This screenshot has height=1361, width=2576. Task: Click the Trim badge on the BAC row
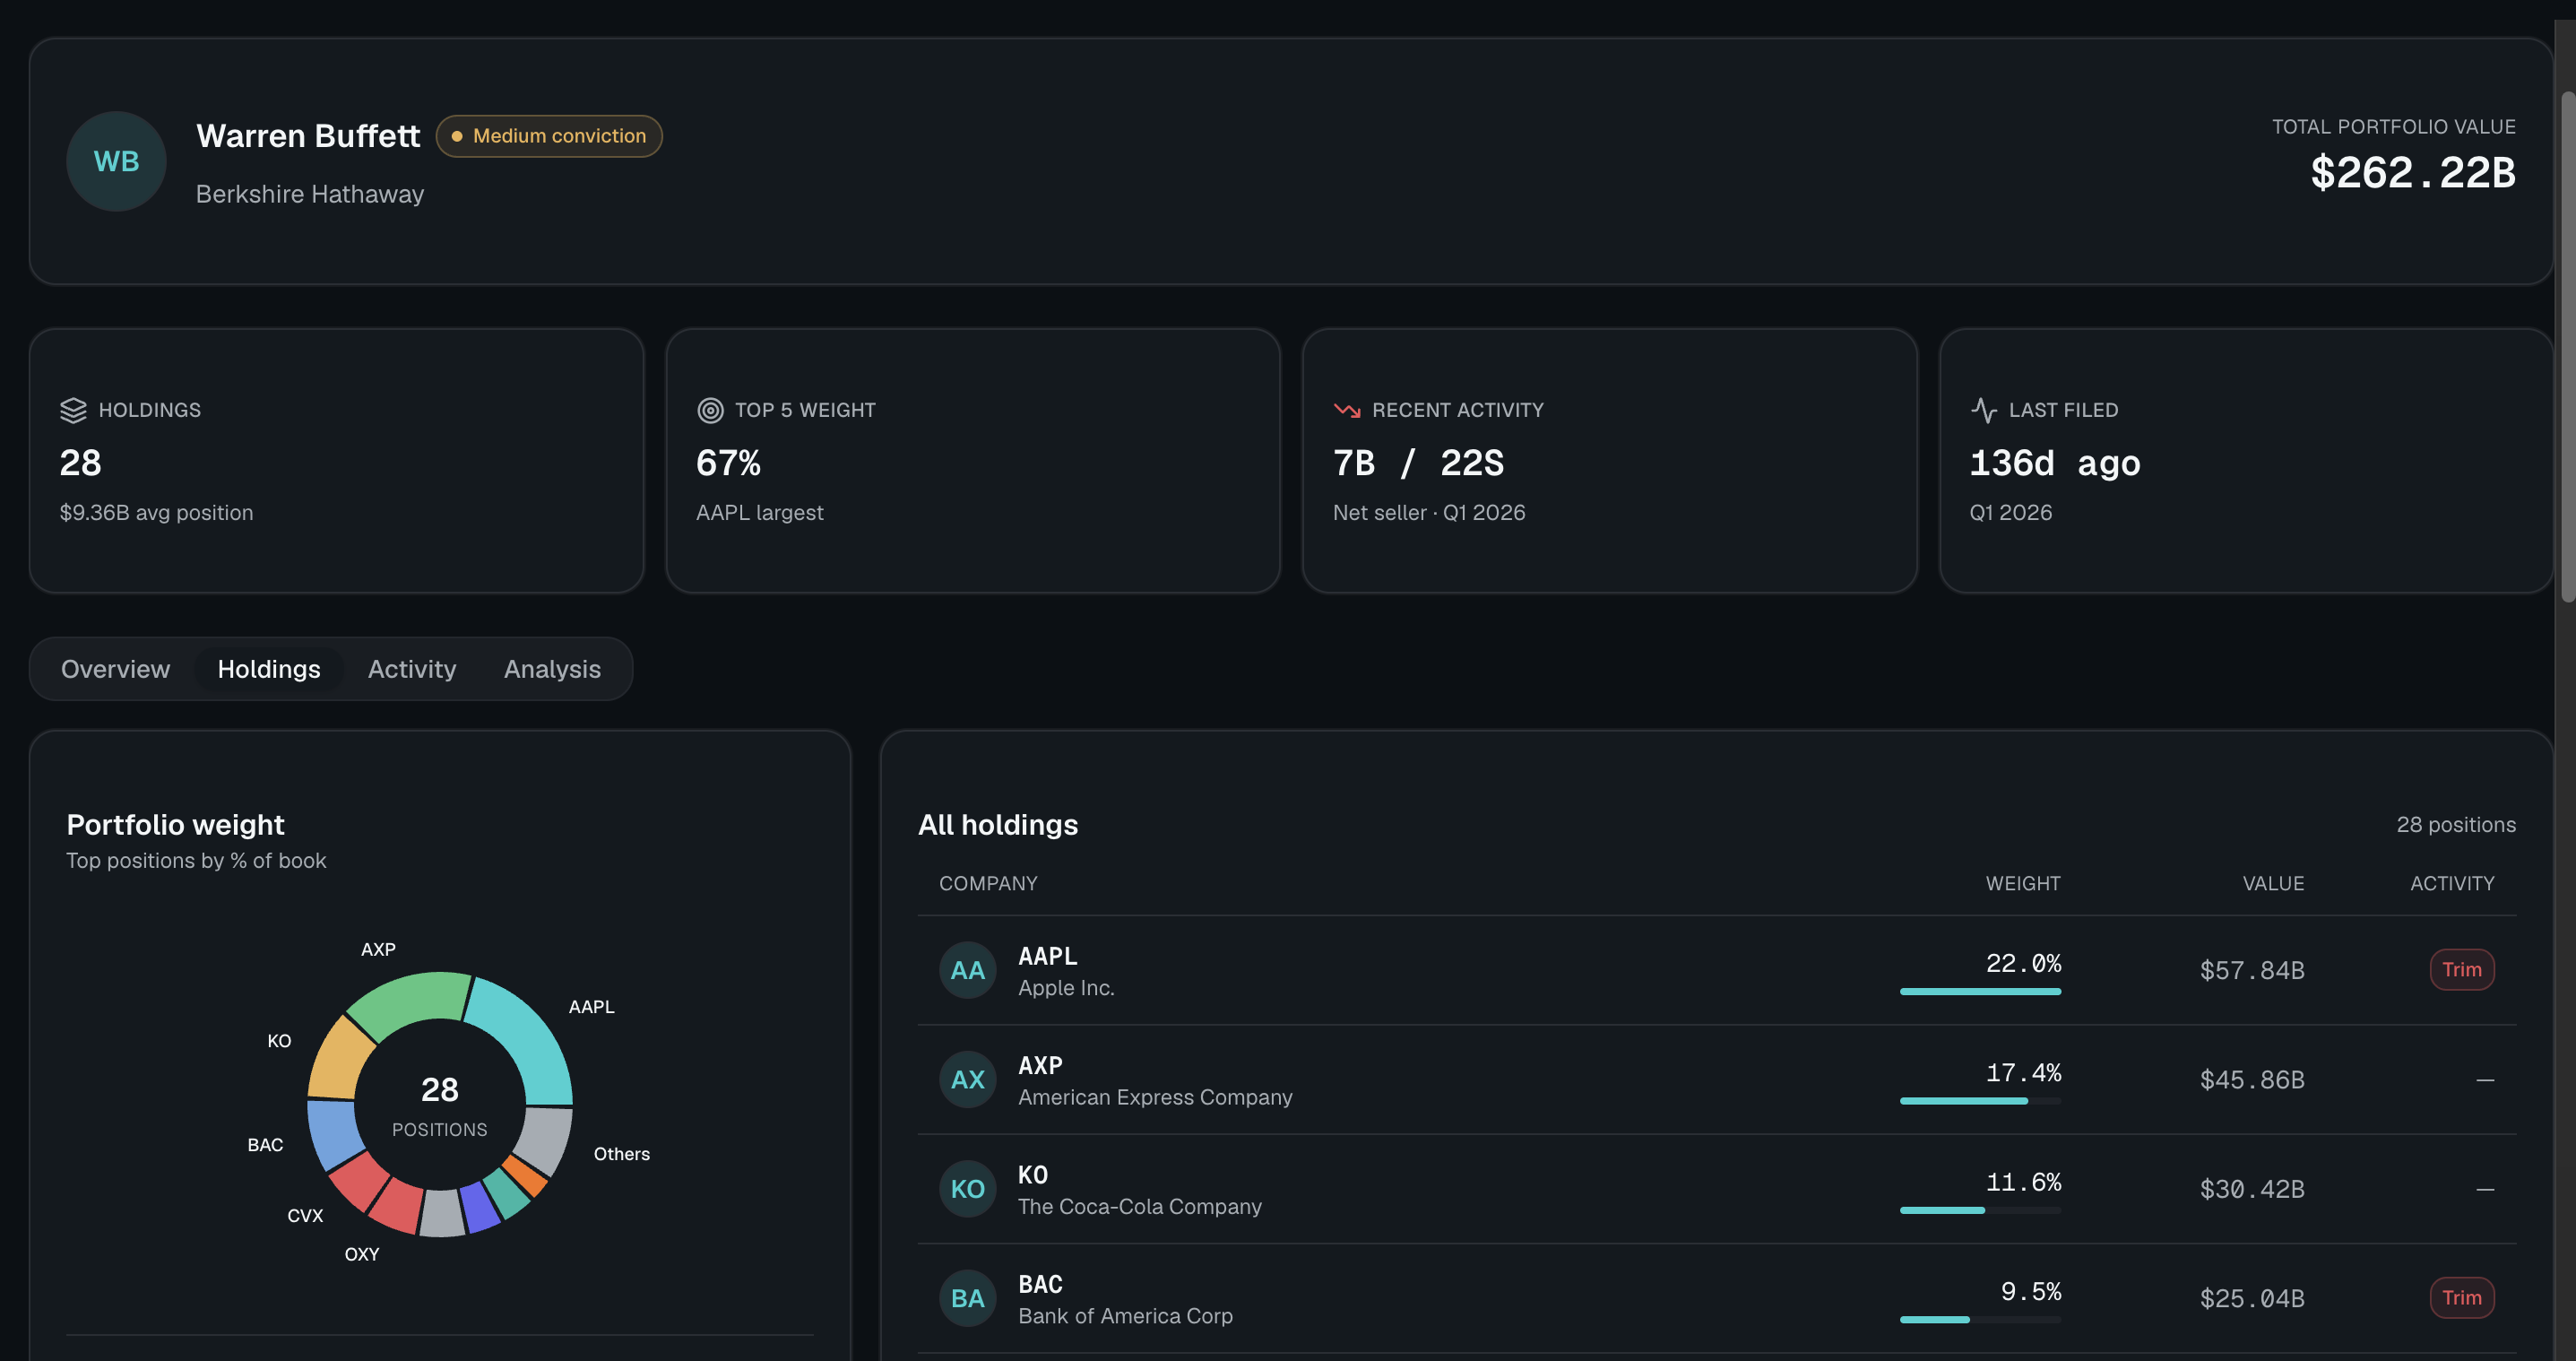(x=2461, y=1298)
